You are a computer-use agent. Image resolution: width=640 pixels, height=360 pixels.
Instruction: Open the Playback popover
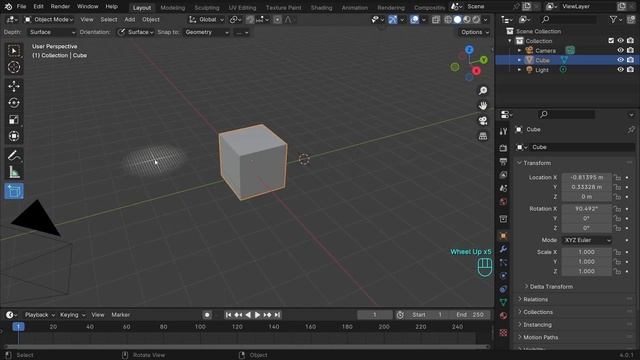(40, 315)
